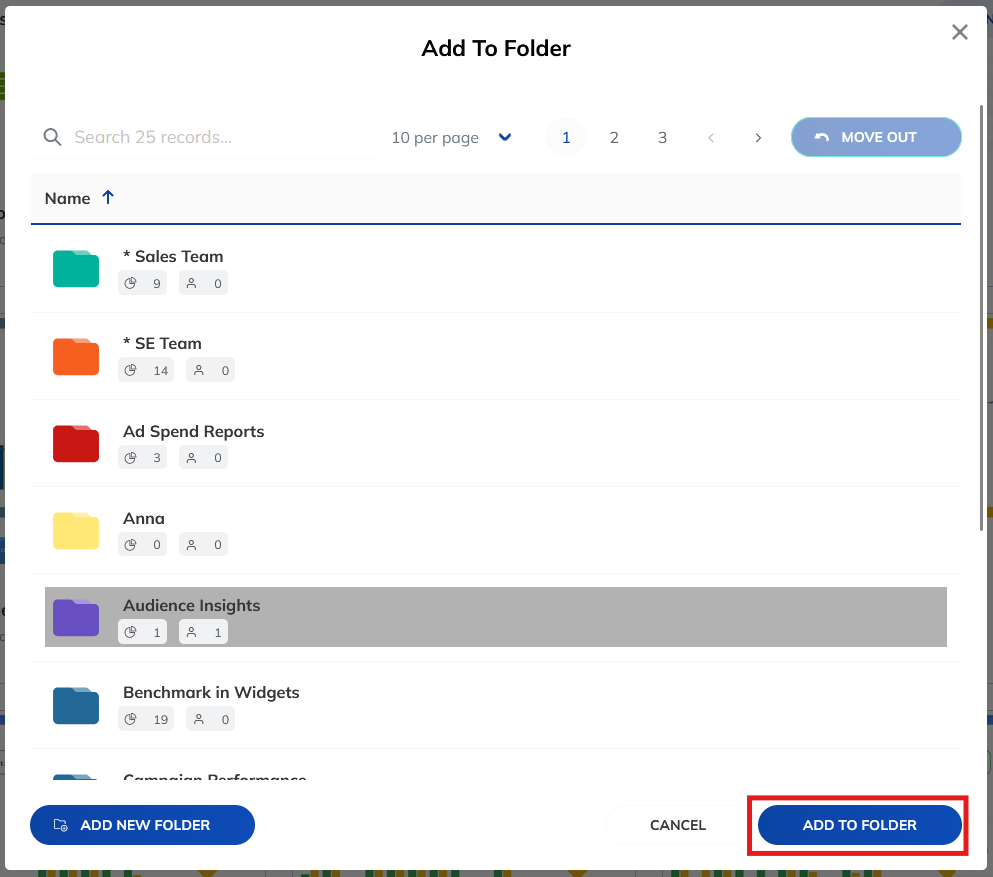Screen dimensions: 993x877
Task: Click the CANCEL button
Action: click(678, 825)
